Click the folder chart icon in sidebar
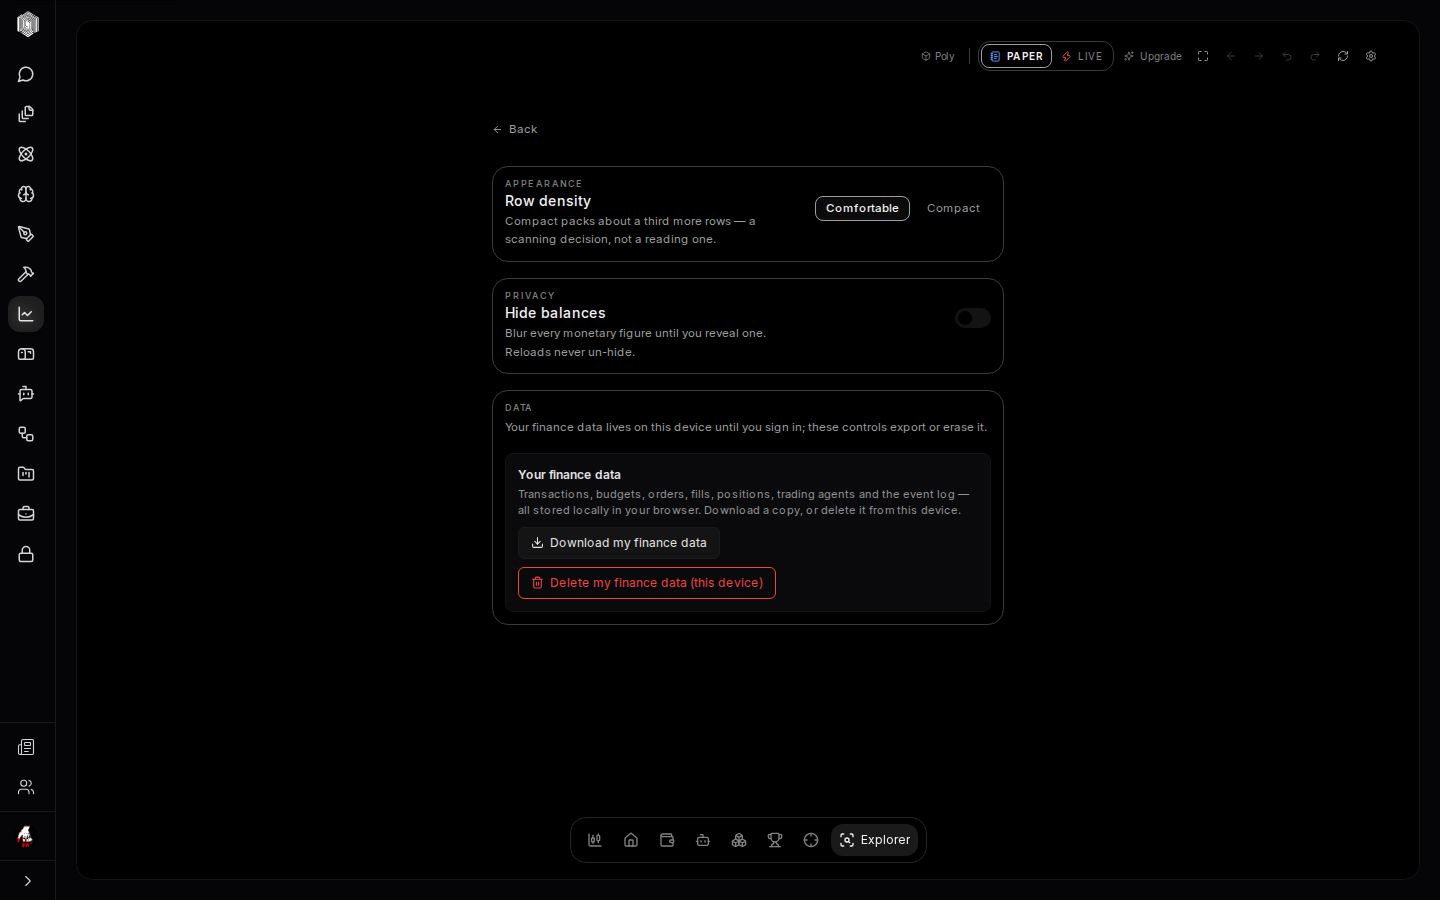This screenshot has height=900, width=1440. coord(26,474)
